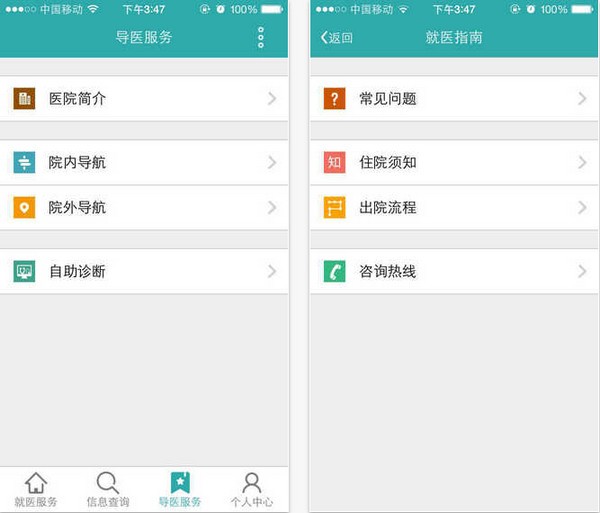The image size is (600, 513).
Task: Expand the 住院须知 row chevron
Action: click(x=582, y=163)
